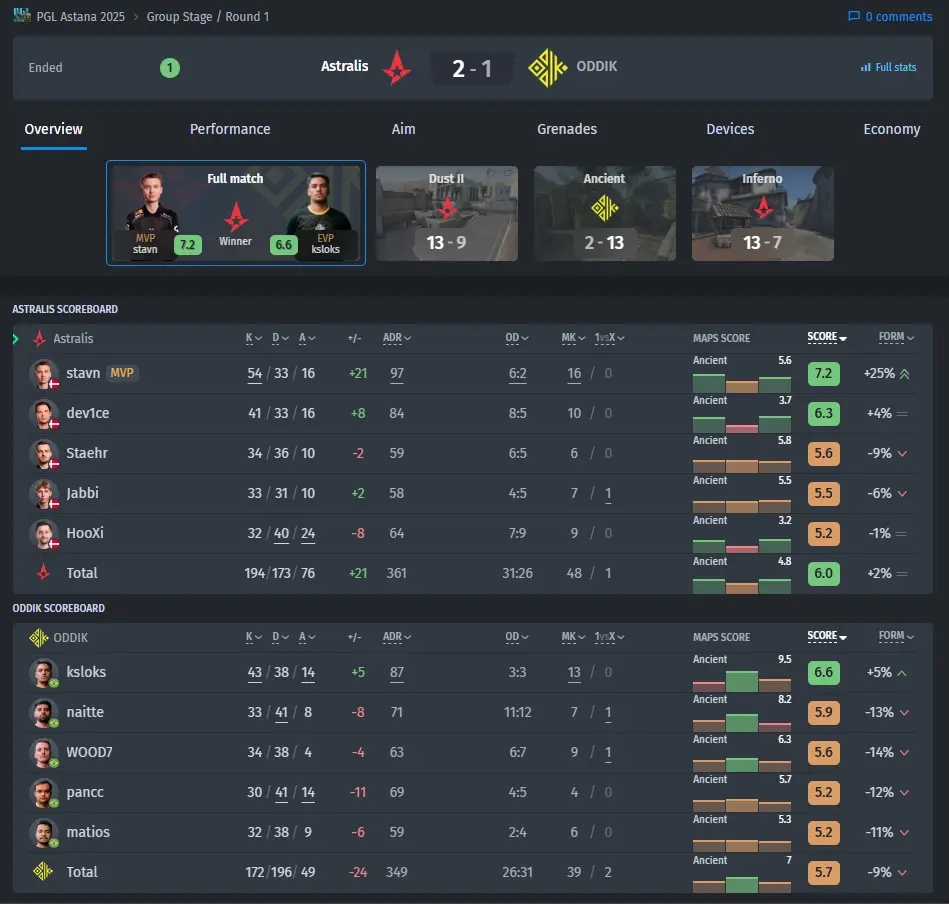Sort ODDIK scoreboard by ADR
The height and width of the screenshot is (904, 949).
[396, 637]
